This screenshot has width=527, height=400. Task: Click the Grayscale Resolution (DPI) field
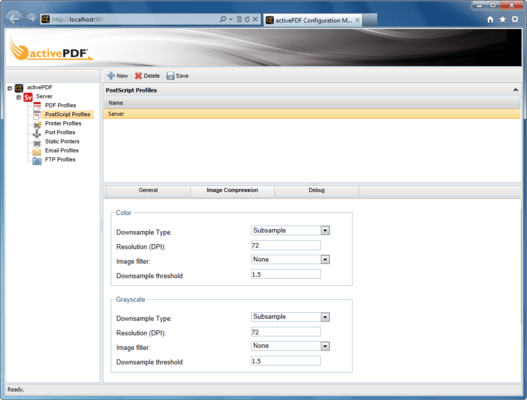(286, 332)
